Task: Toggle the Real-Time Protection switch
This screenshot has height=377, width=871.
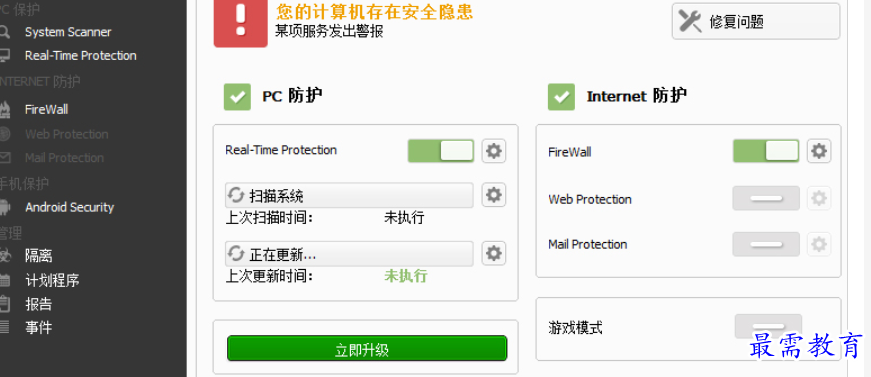Action: [x=441, y=151]
